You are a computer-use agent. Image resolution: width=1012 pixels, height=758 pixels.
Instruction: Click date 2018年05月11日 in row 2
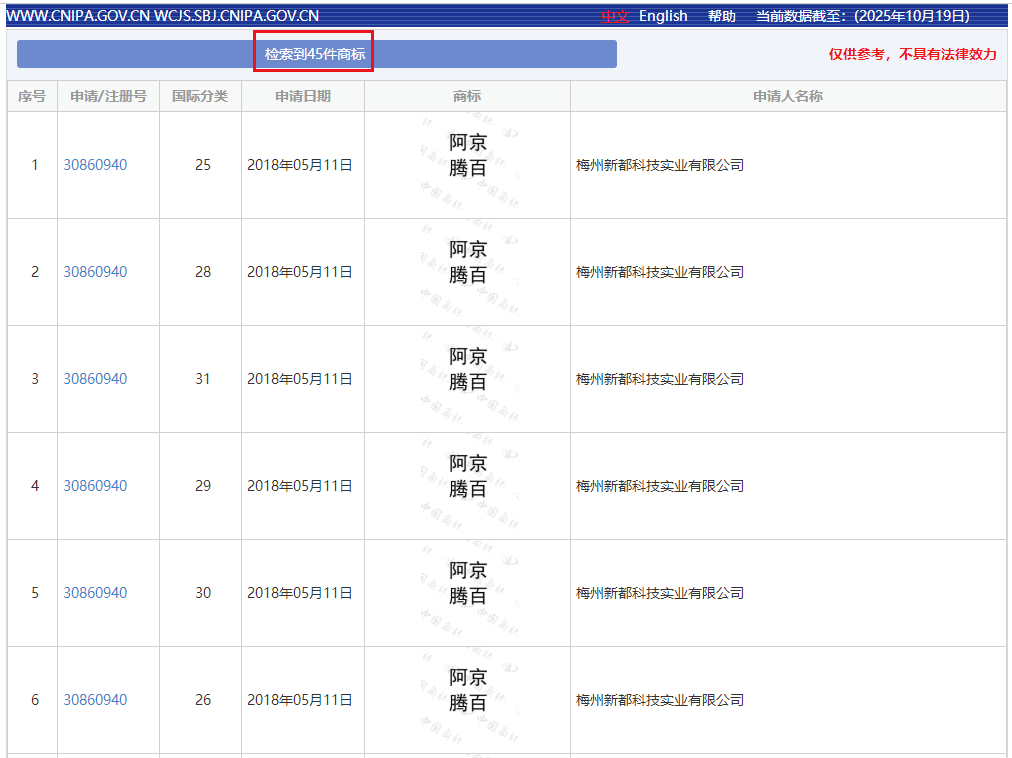click(299, 272)
